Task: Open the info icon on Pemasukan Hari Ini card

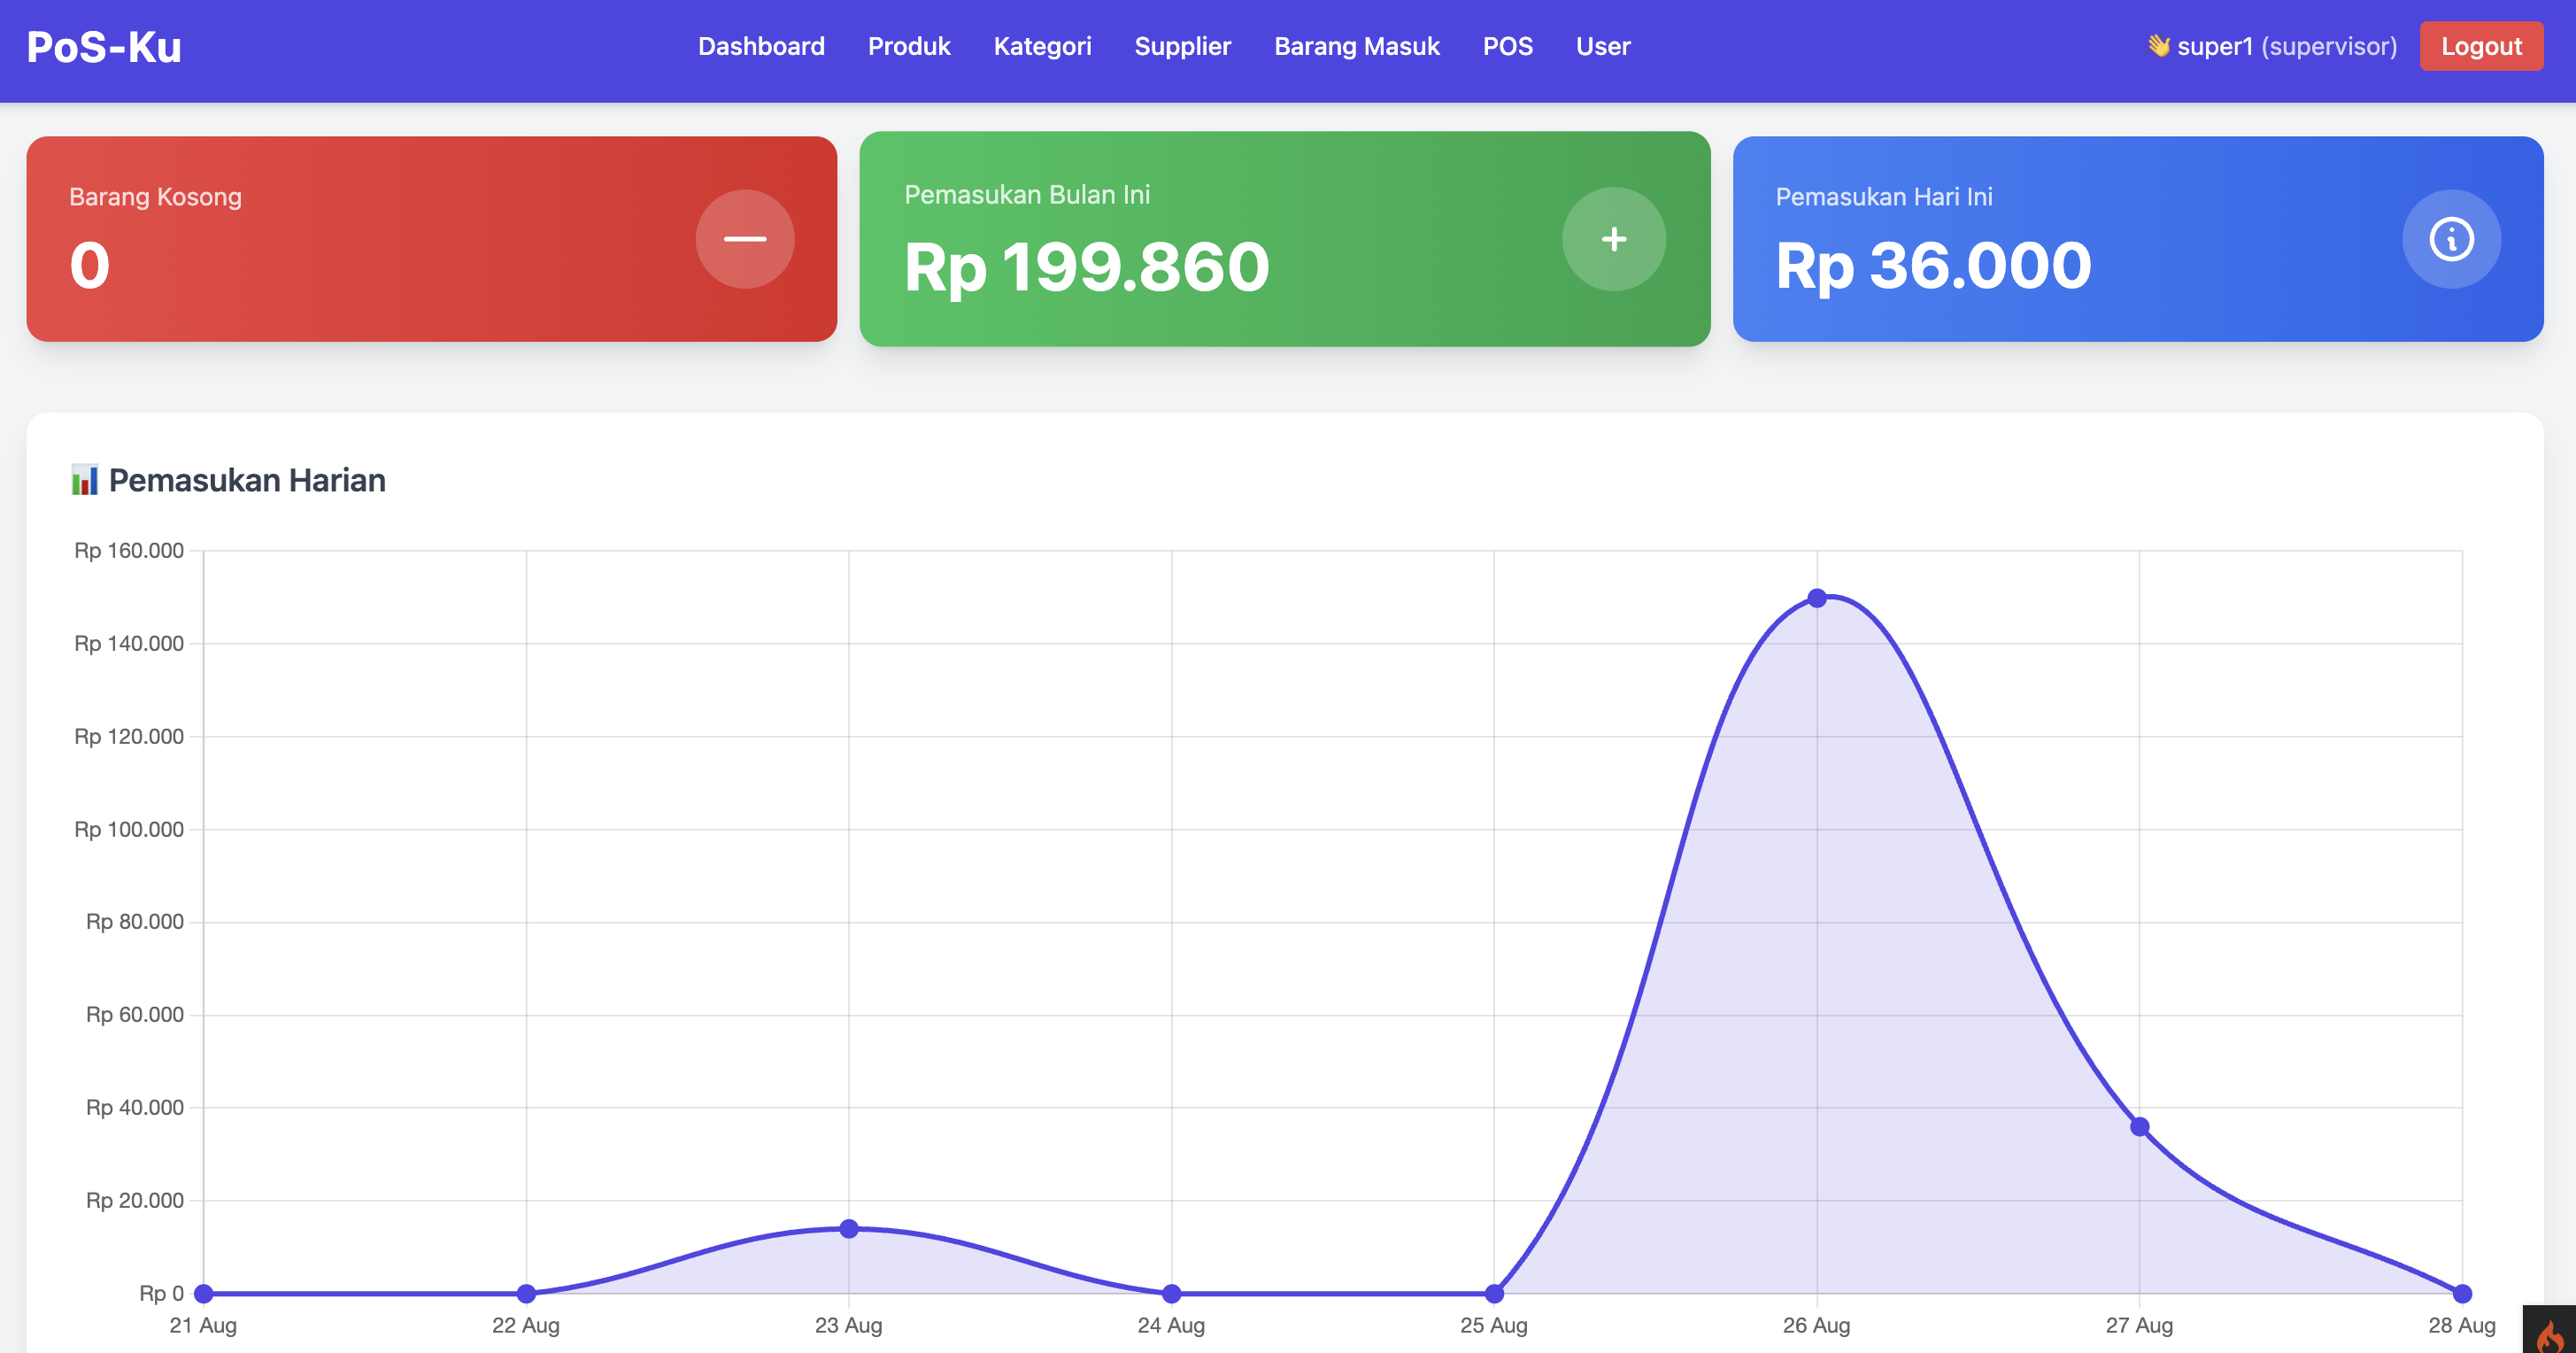Action: [2451, 238]
